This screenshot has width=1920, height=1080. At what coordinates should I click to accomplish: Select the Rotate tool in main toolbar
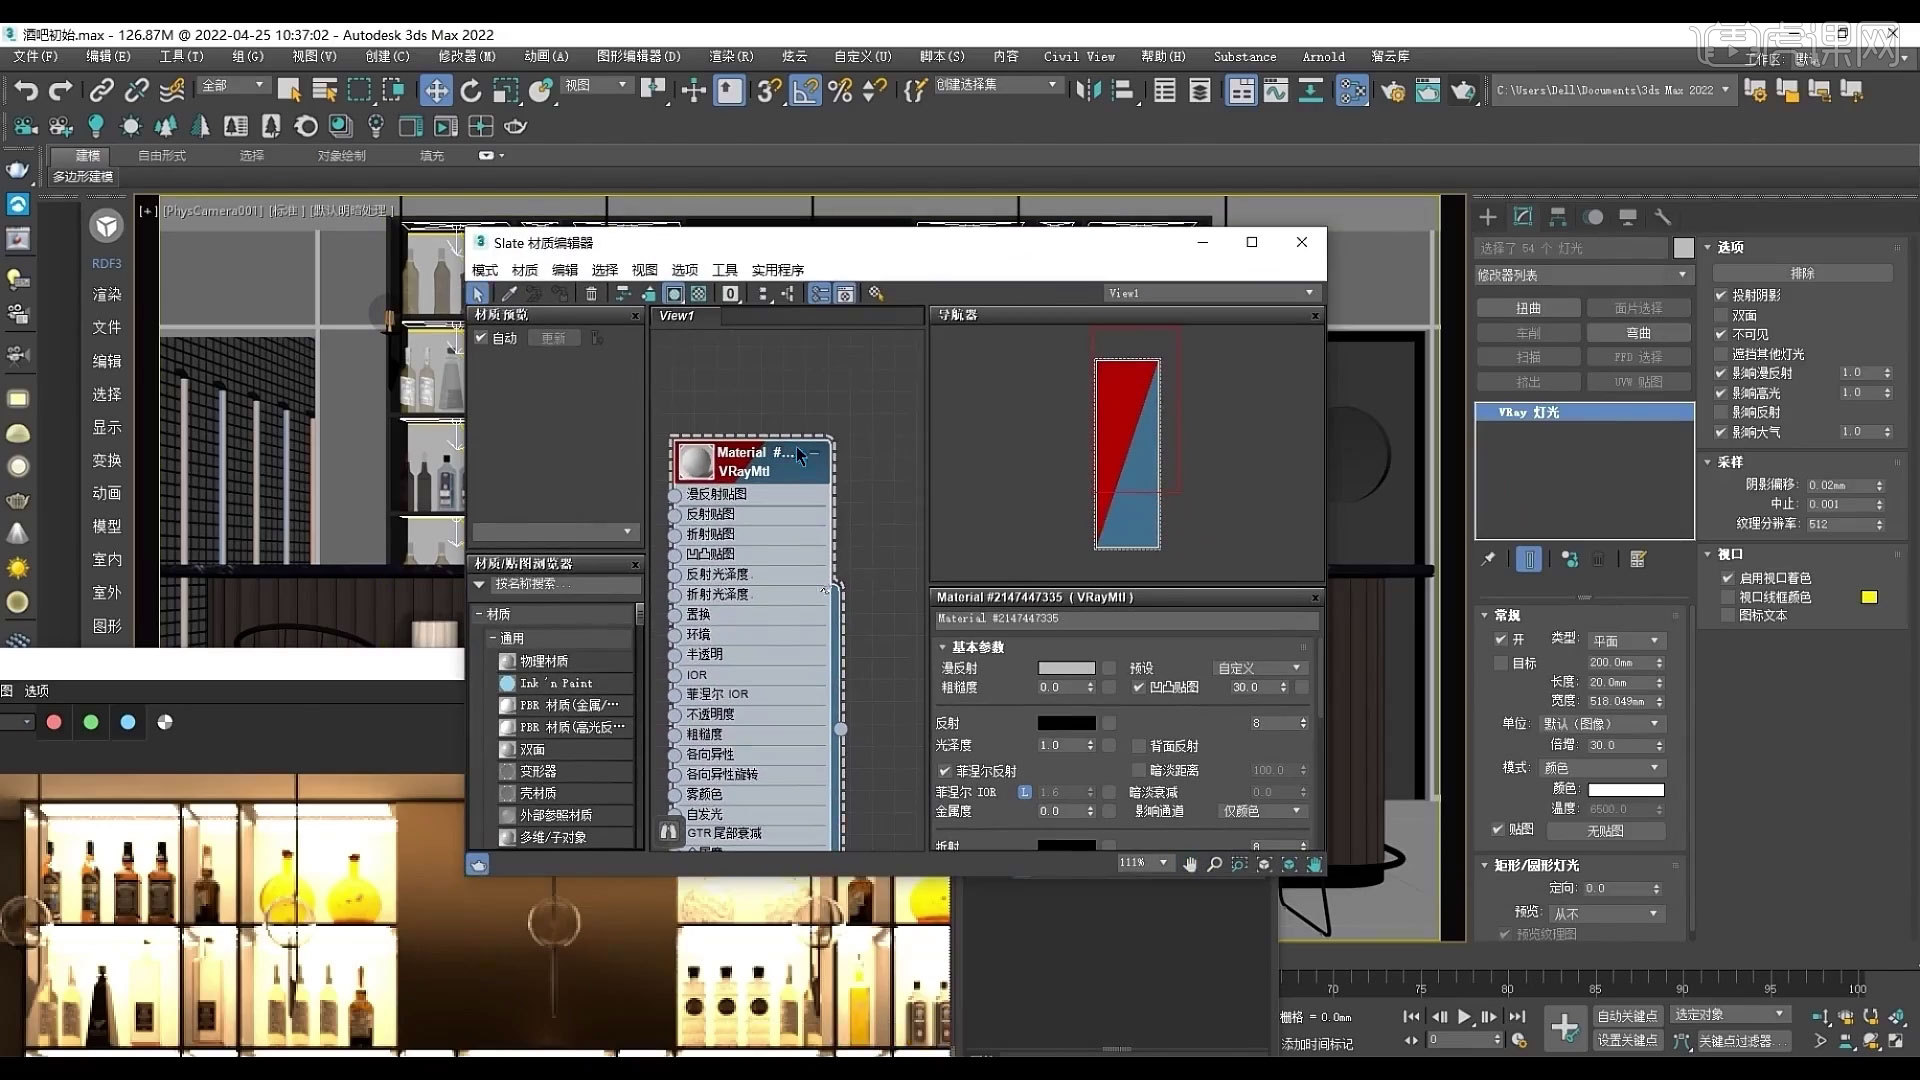click(x=471, y=91)
